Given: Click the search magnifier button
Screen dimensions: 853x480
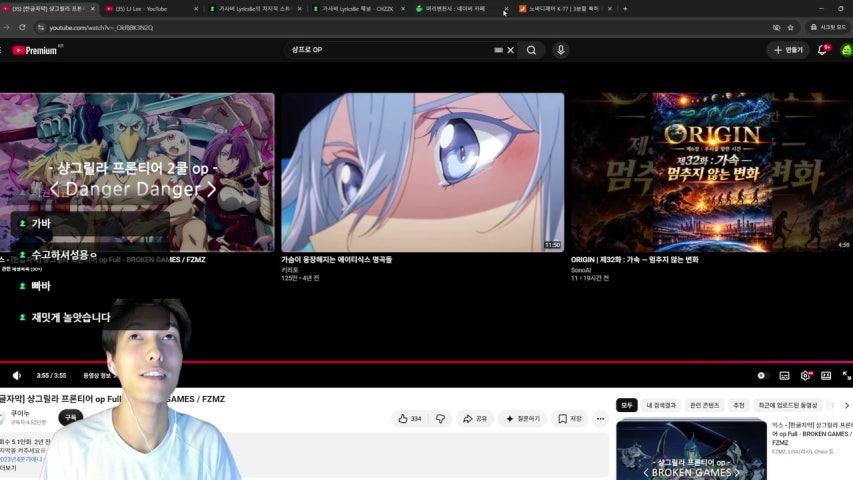Looking at the screenshot, I should (x=531, y=50).
